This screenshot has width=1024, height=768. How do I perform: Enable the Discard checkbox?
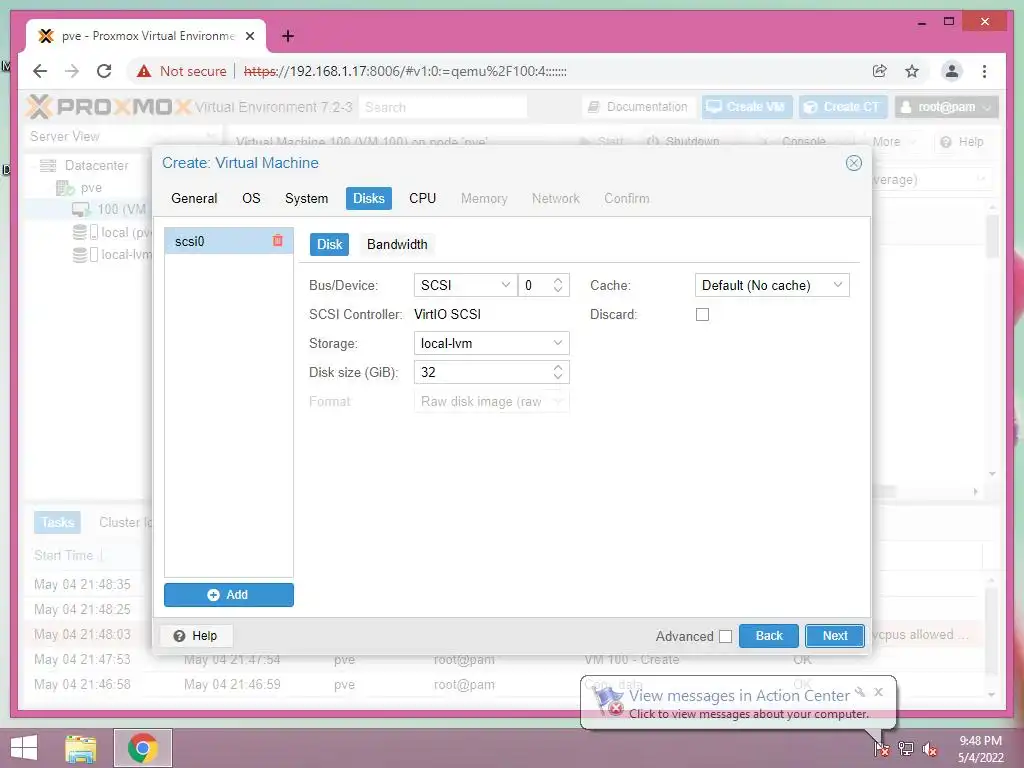702,315
